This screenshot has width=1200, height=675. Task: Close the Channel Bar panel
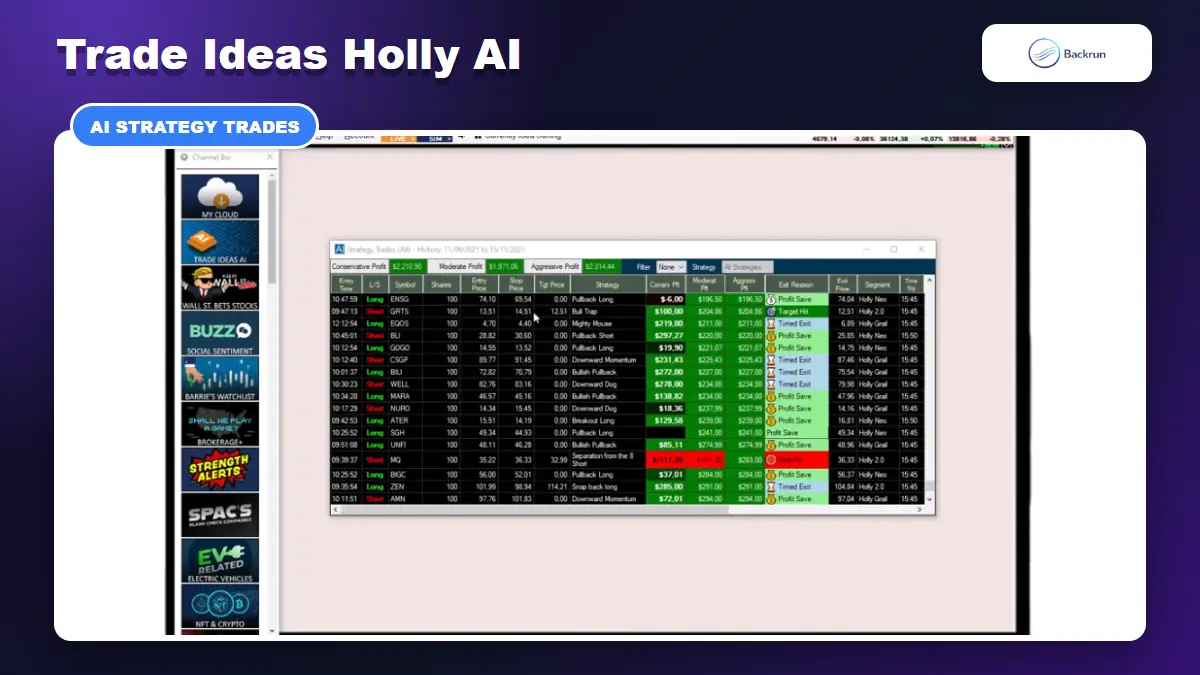[x=269, y=157]
